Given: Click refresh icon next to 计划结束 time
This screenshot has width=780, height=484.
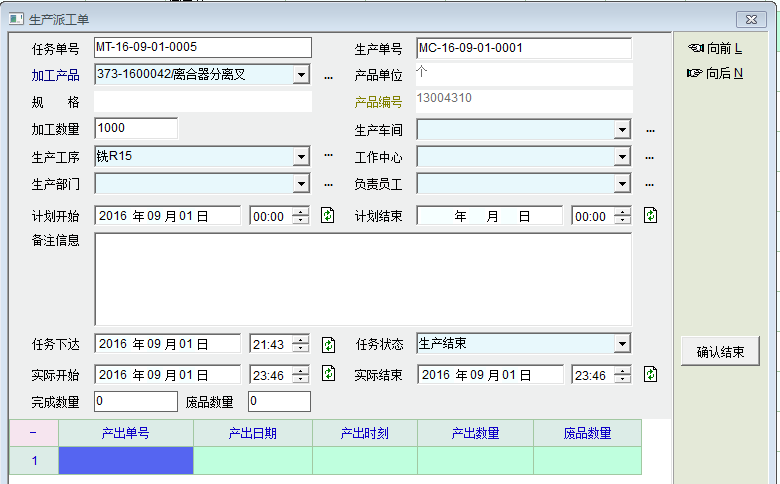Looking at the screenshot, I should [651, 216].
